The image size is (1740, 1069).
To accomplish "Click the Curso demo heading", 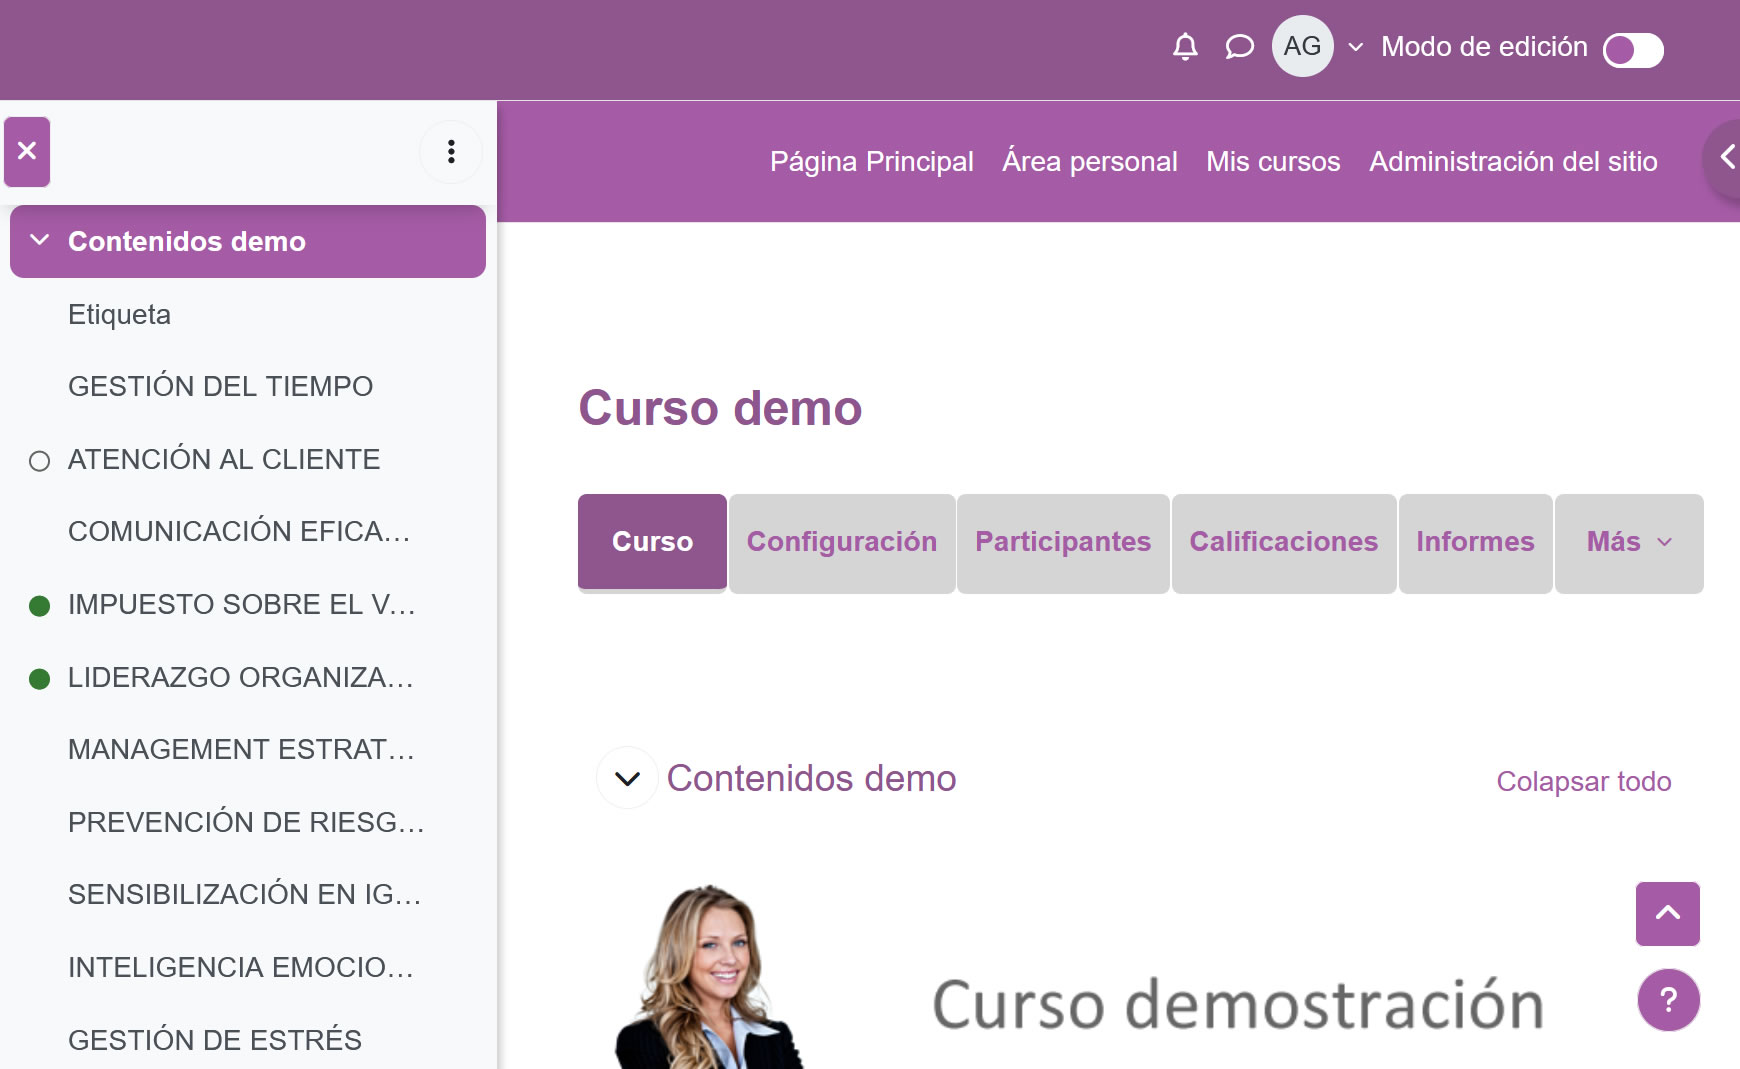I will [720, 408].
